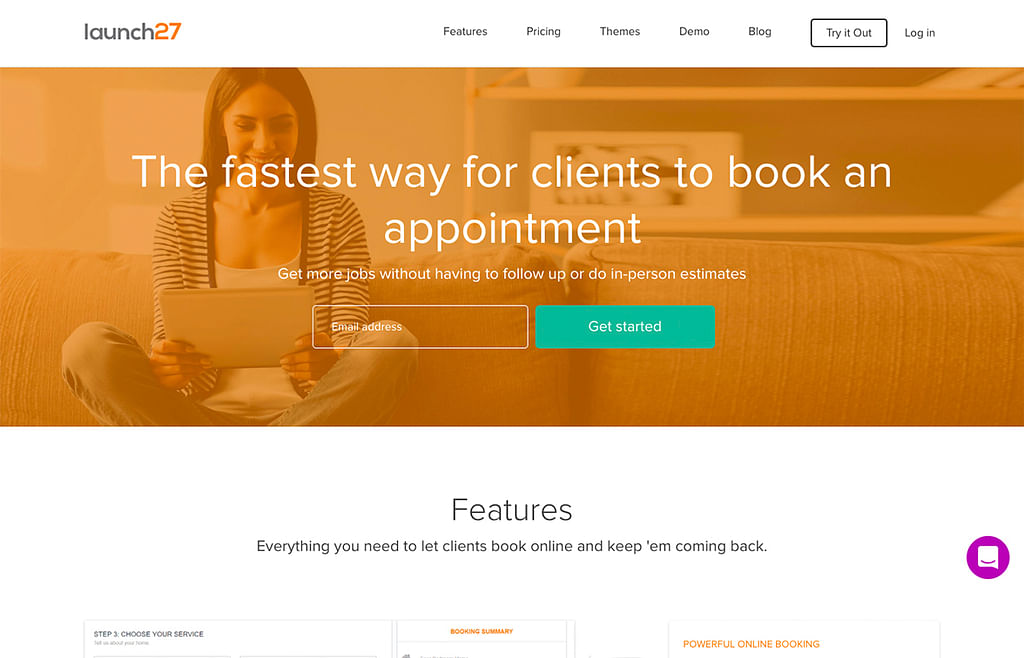Click the Try it Out button
Image resolution: width=1024 pixels, height=658 pixels.
(x=848, y=33)
